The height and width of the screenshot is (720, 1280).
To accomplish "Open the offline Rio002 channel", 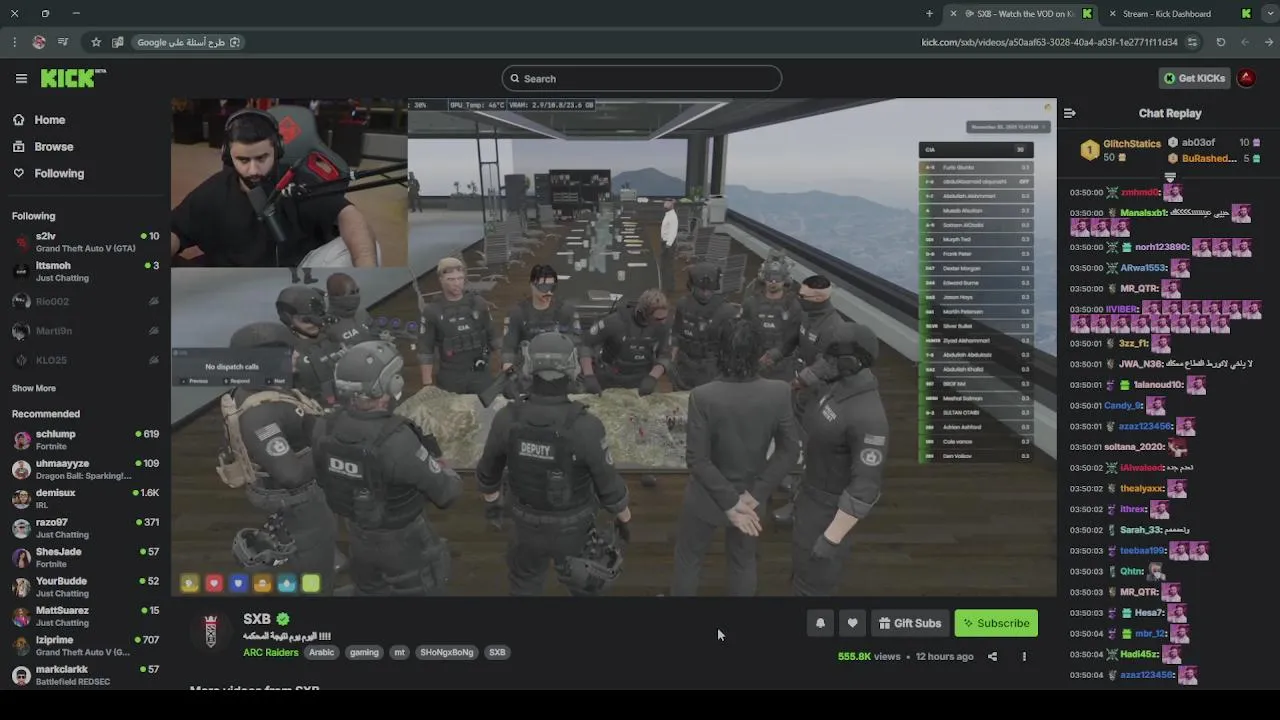I will [x=85, y=301].
